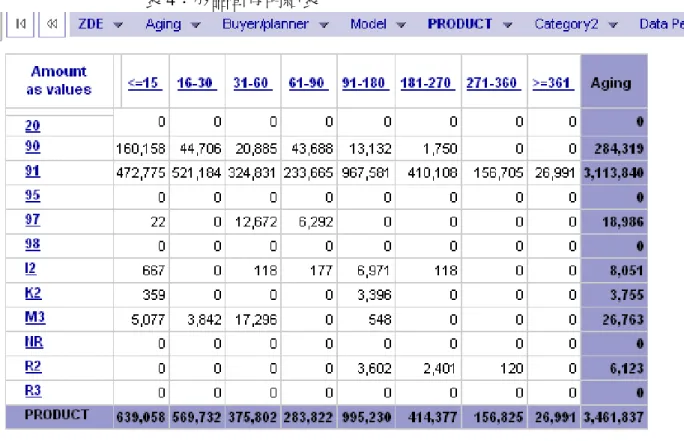684x441 pixels.
Task: Select row total 284,319
Action: point(619,149)
